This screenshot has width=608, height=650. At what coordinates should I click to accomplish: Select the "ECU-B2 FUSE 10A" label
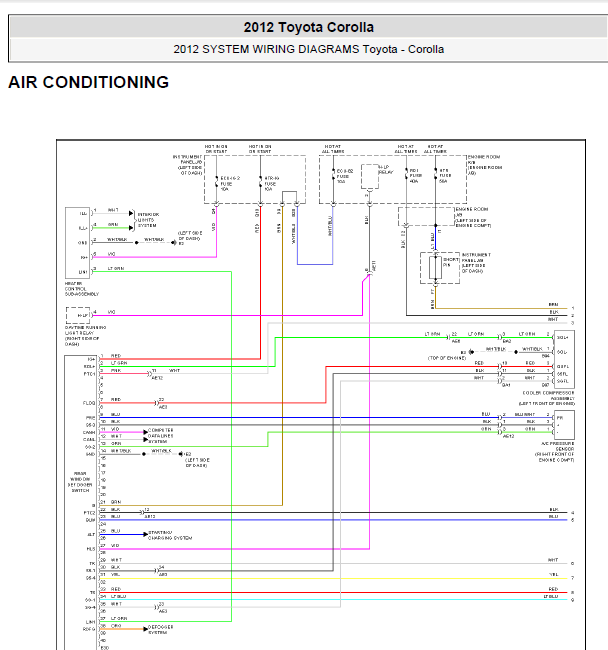click(345, 176)
